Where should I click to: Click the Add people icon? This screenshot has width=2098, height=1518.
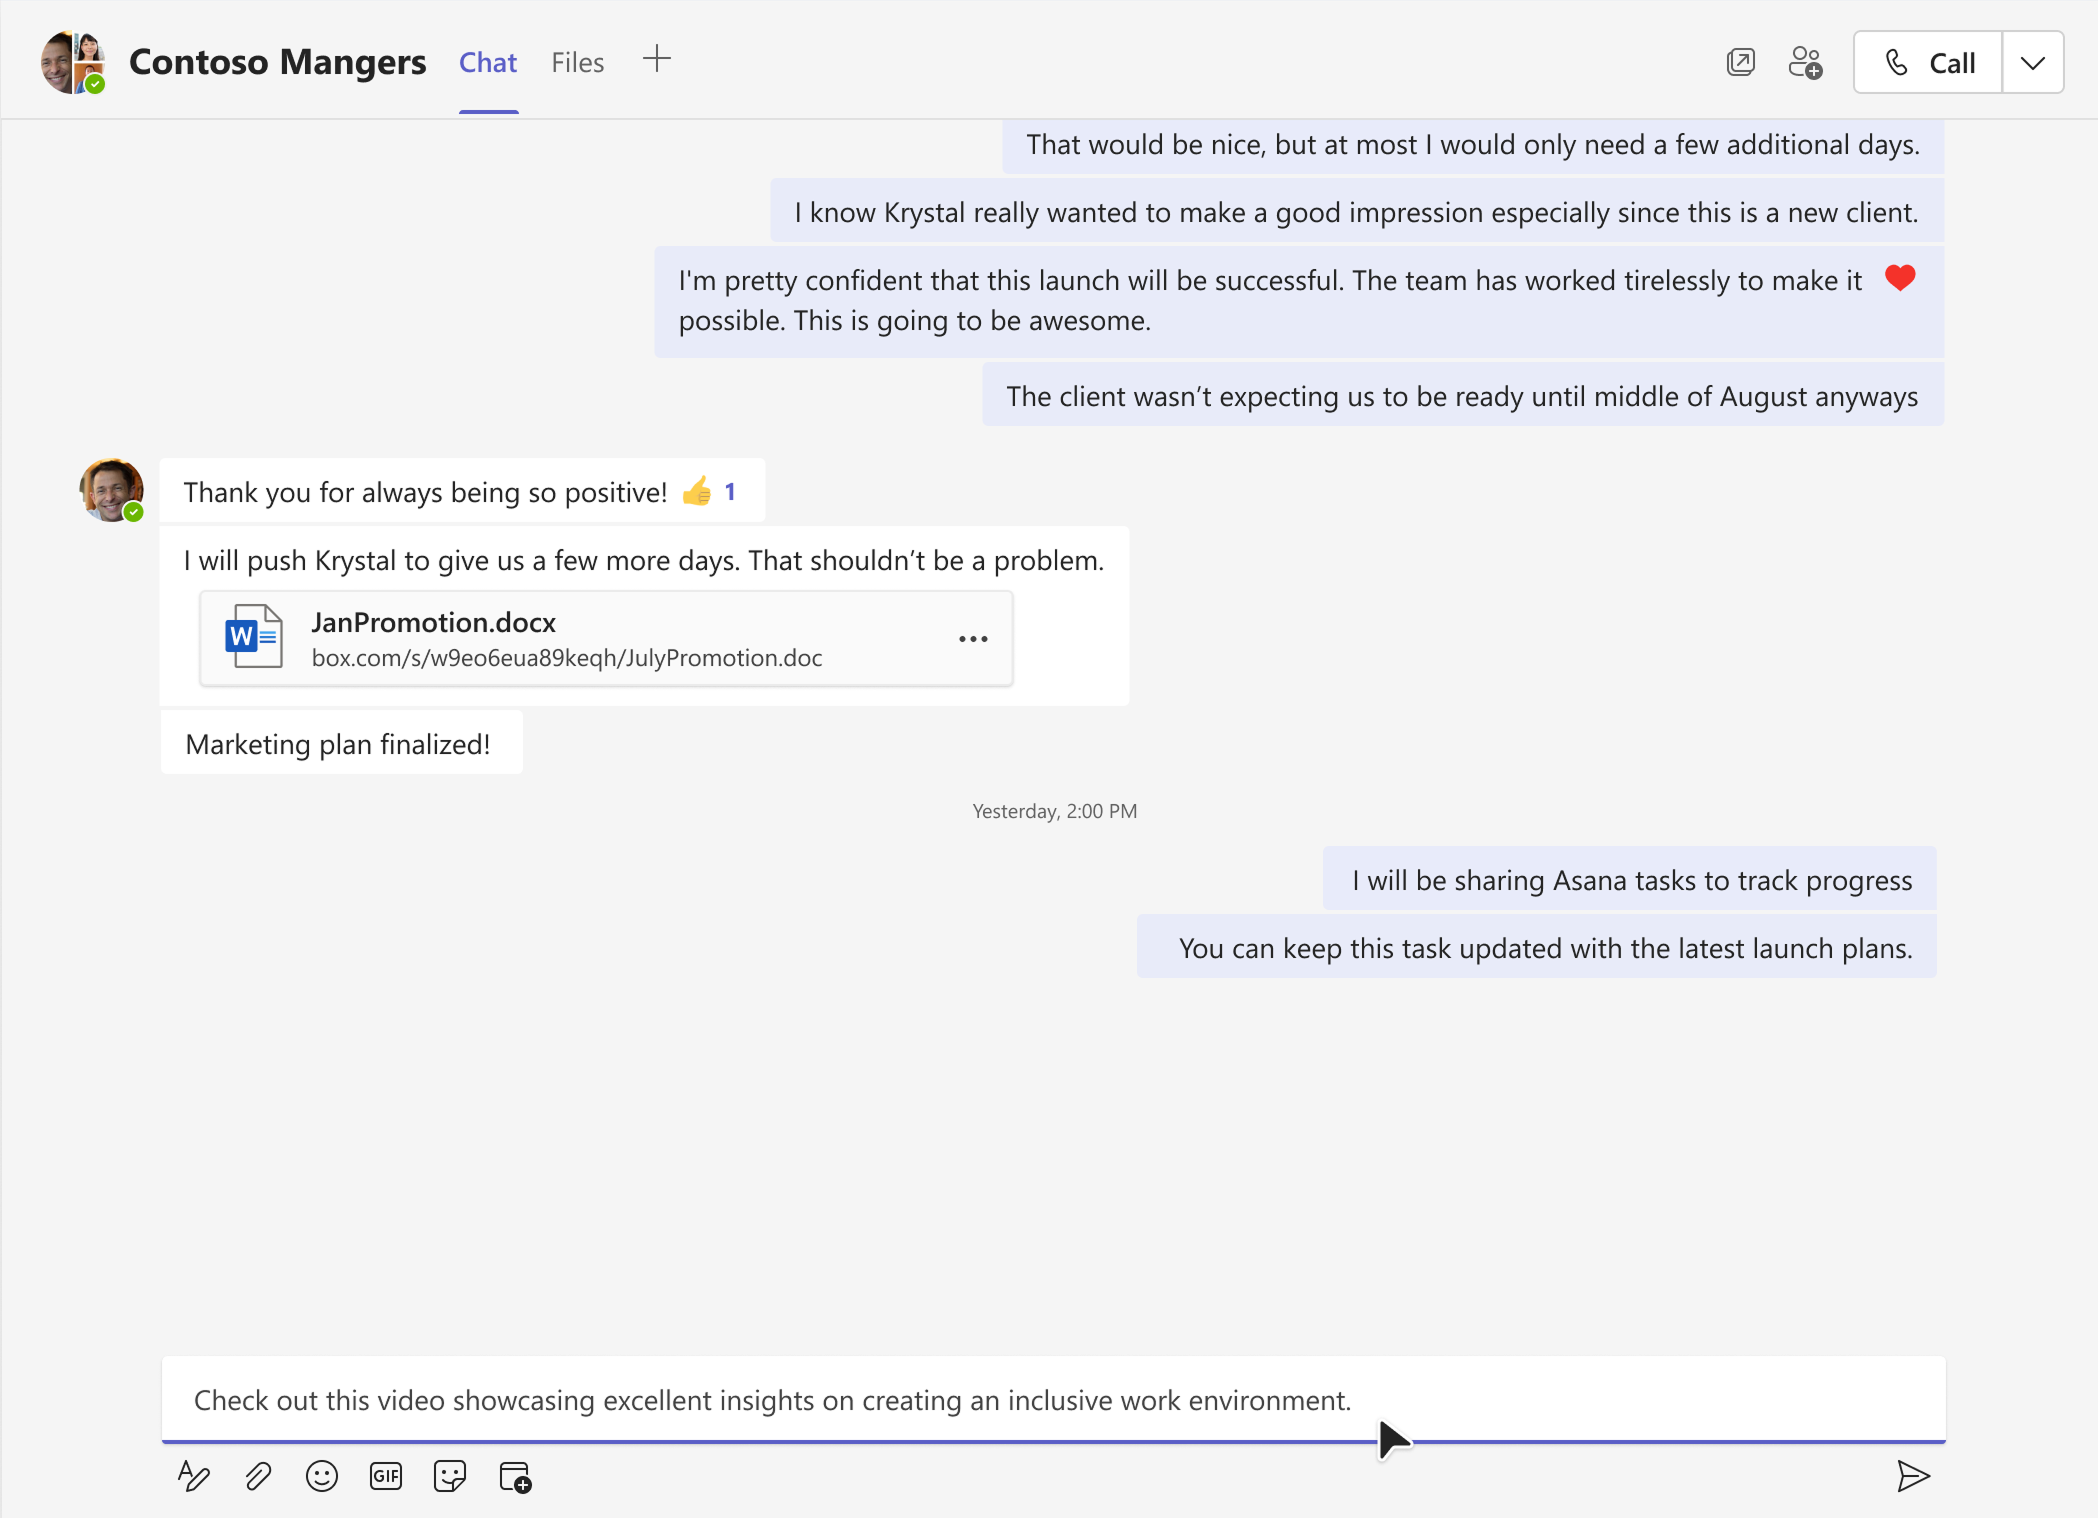[1805, 62]
